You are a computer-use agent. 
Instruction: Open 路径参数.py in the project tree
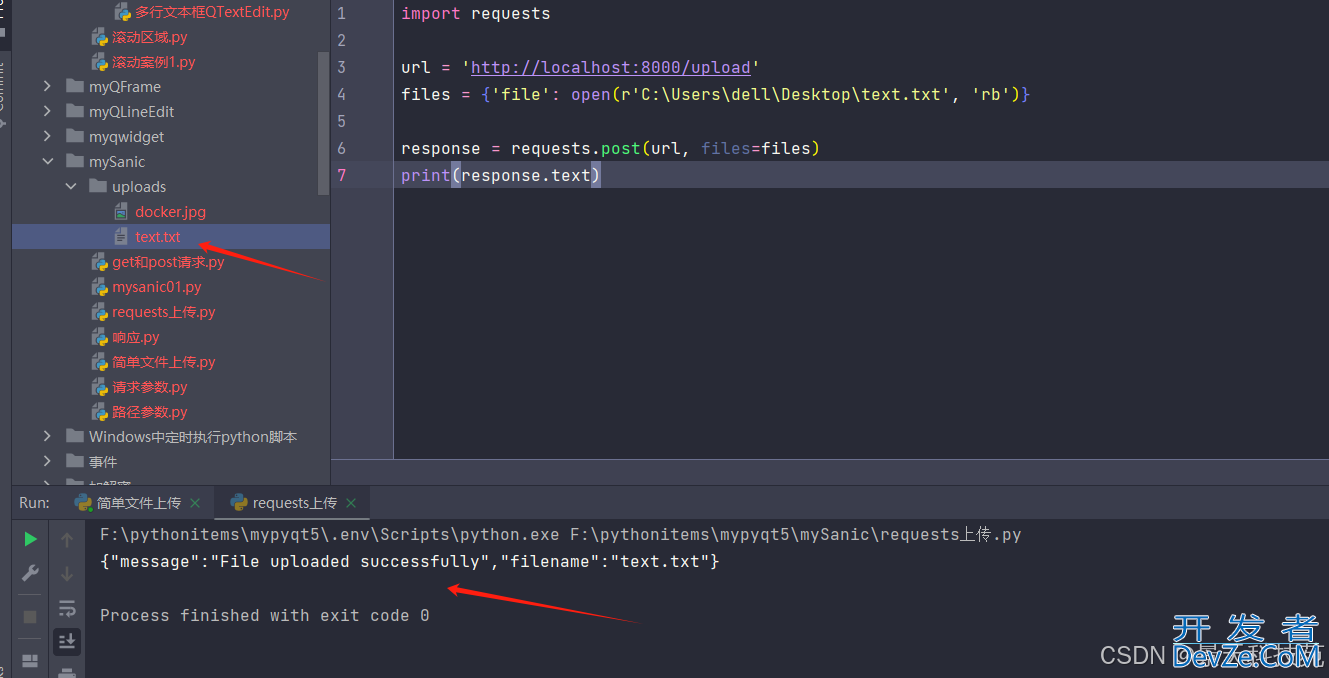click(150, 412)
